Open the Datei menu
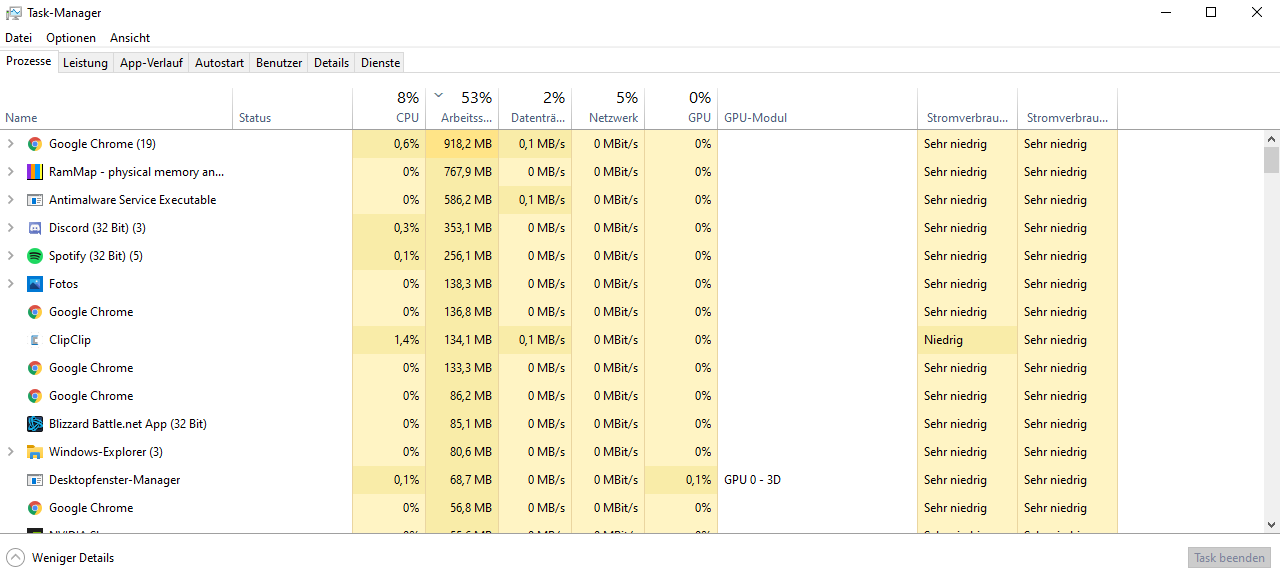Image resolution: width=1280 pixels, height=582 pixels. 18,38
